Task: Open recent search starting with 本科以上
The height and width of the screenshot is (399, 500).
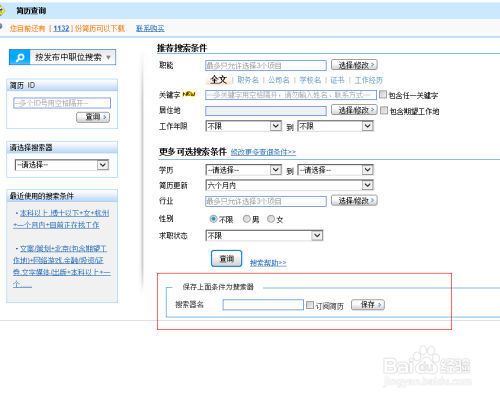Action: (61, 219)
